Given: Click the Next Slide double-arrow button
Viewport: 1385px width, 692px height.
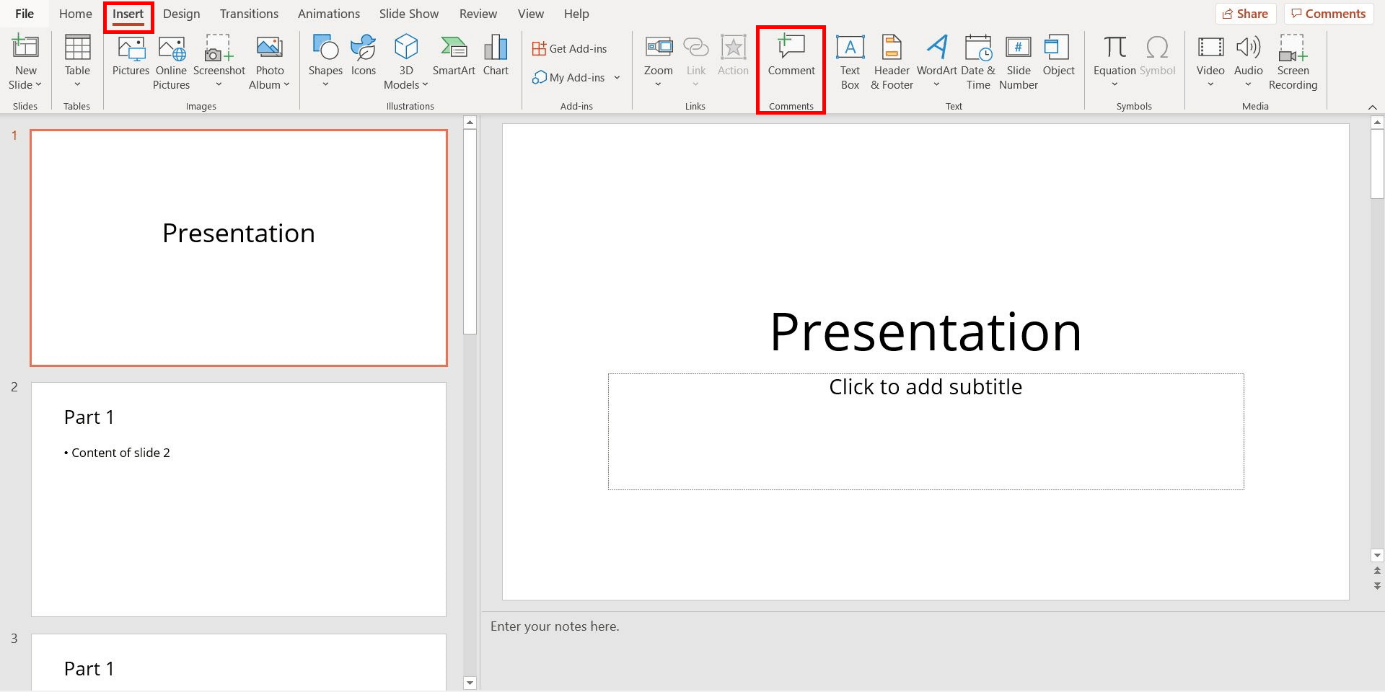Looking at the screenshot, I should (x=1377, y=586).
